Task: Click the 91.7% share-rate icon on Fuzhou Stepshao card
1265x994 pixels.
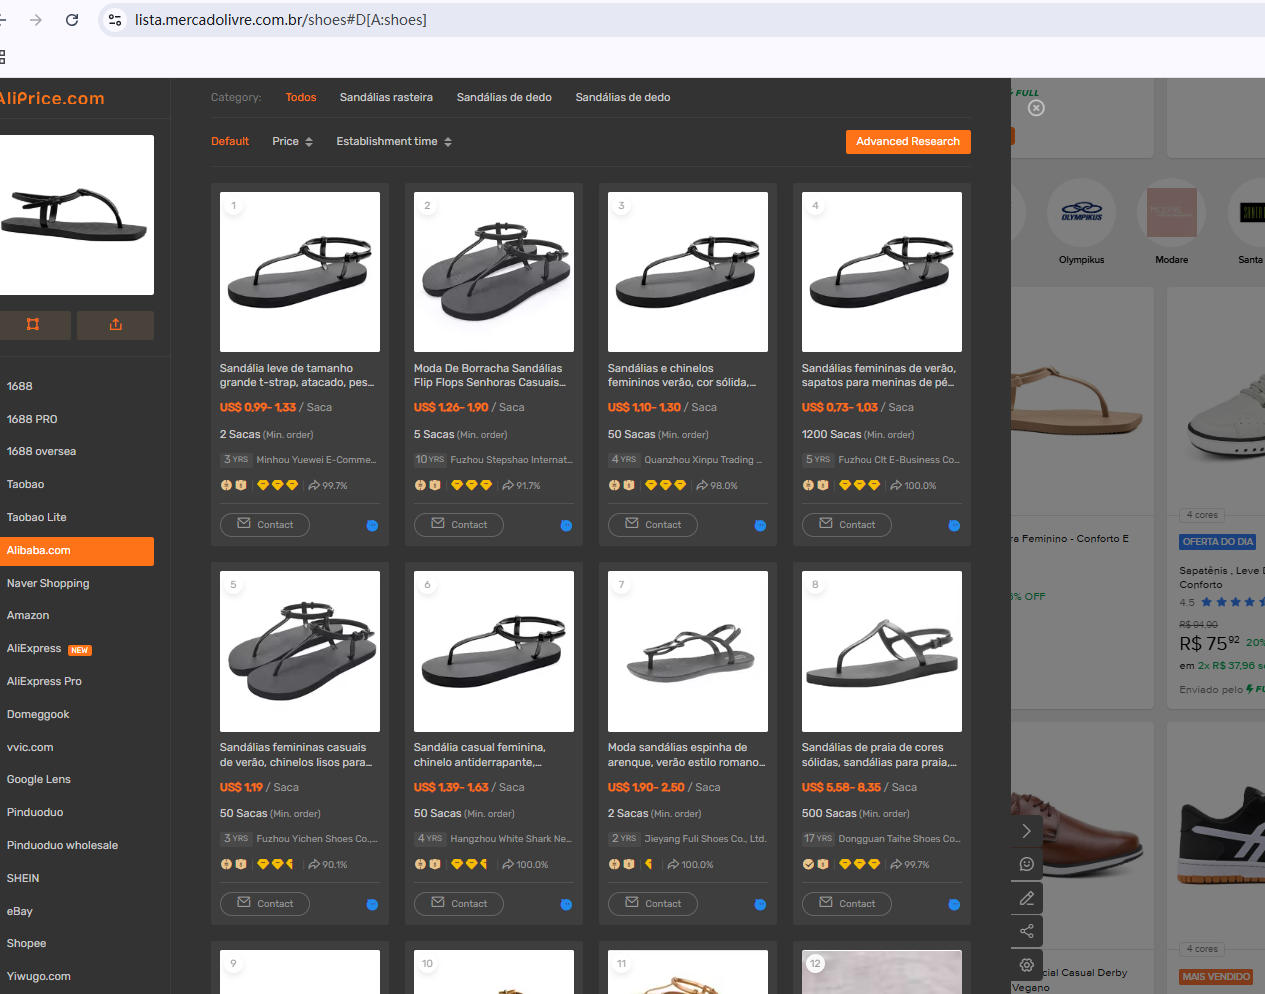Action: coord(508,485)
